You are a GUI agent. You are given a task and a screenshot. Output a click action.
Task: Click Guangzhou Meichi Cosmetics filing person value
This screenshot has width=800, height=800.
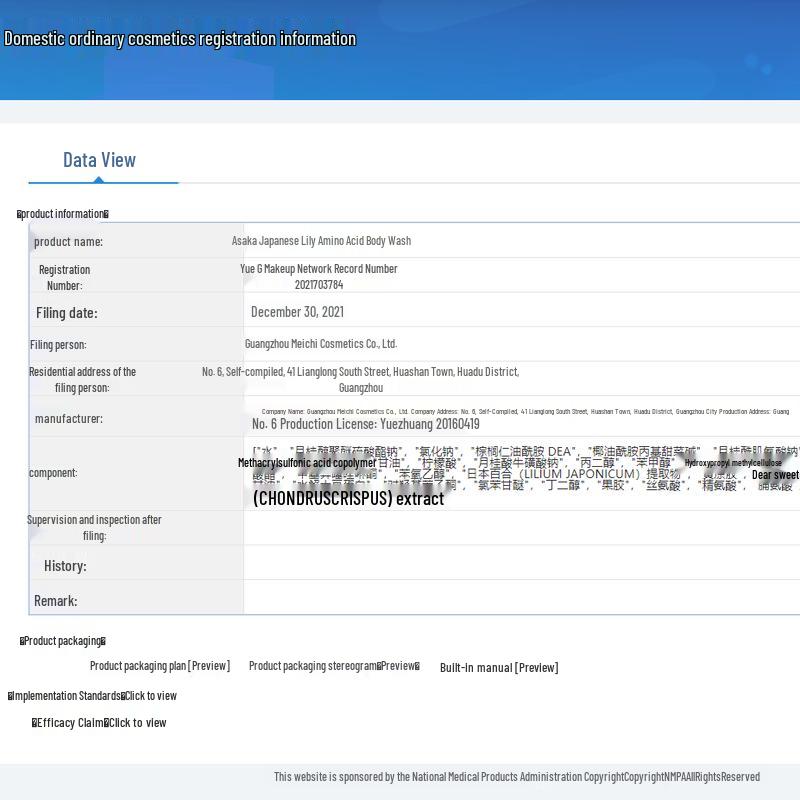click(x=321, y=344)
